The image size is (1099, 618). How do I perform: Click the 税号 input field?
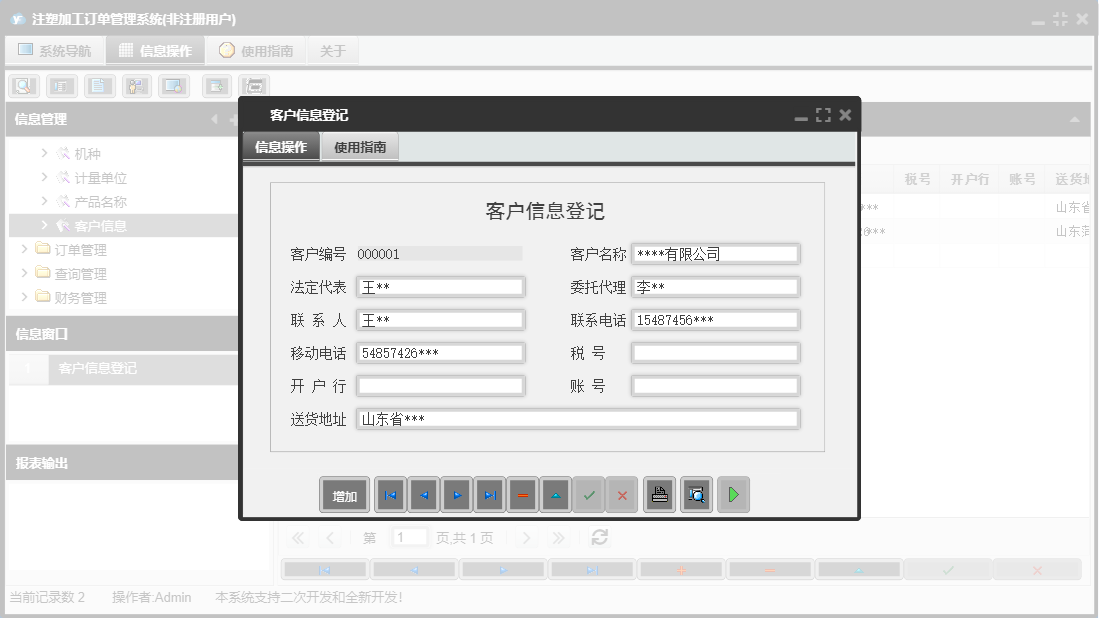pos(715,352)
